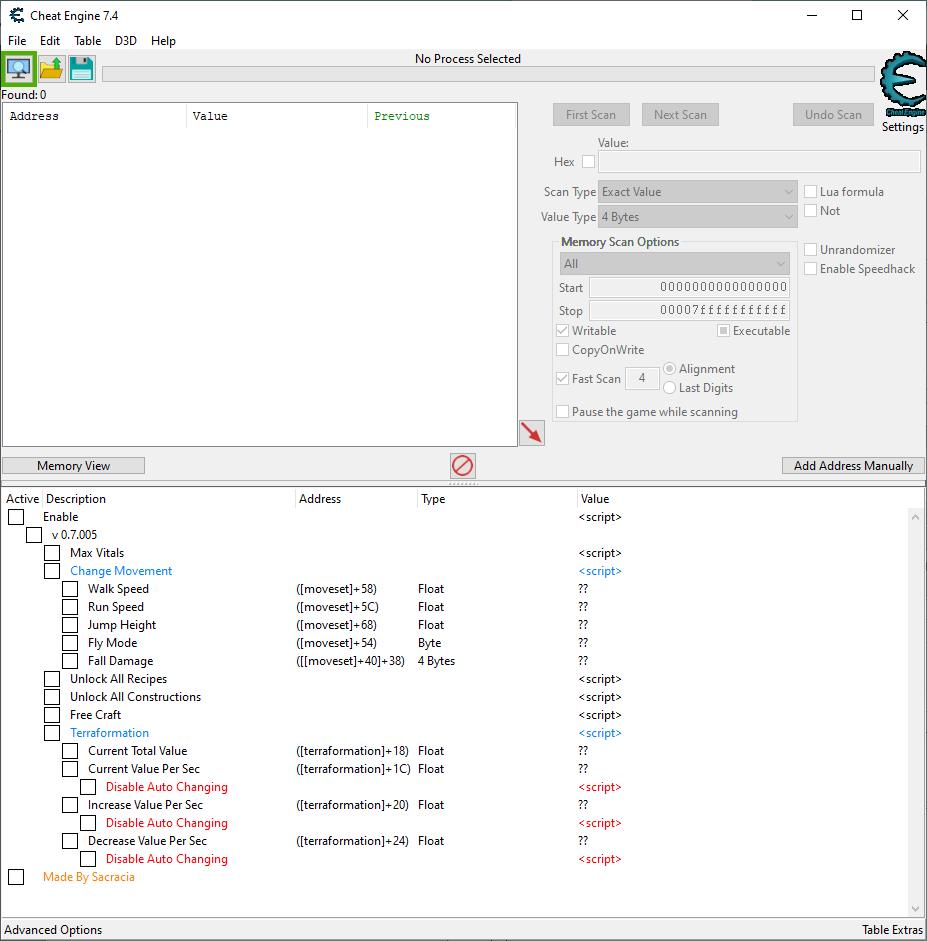Open the D3D menu

point(126,41)
